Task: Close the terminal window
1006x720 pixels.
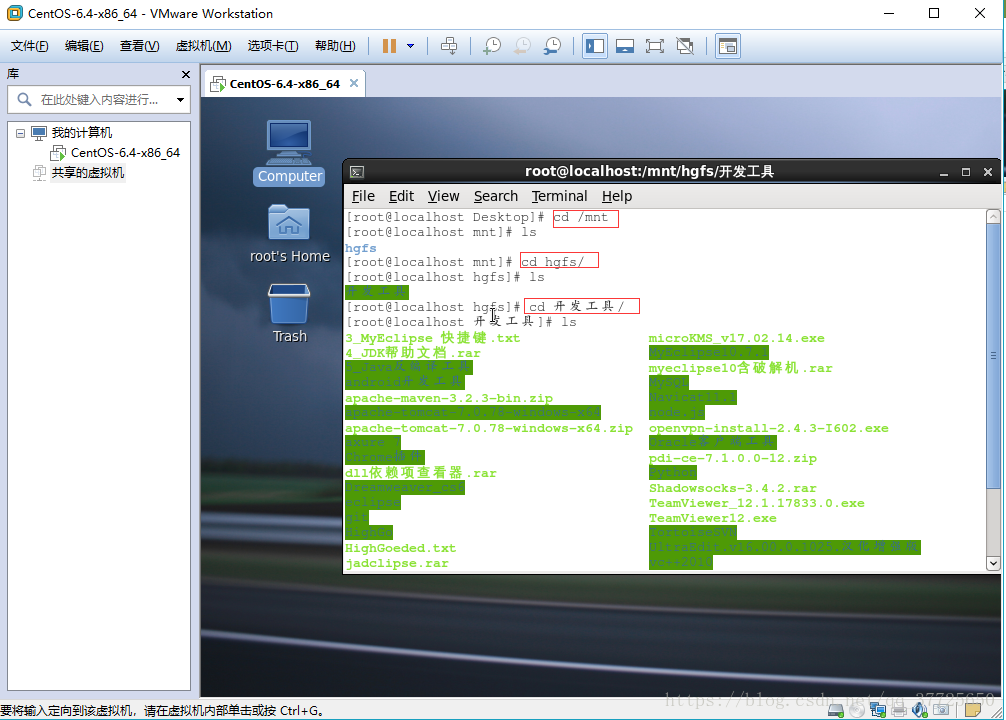Action: 988,172
